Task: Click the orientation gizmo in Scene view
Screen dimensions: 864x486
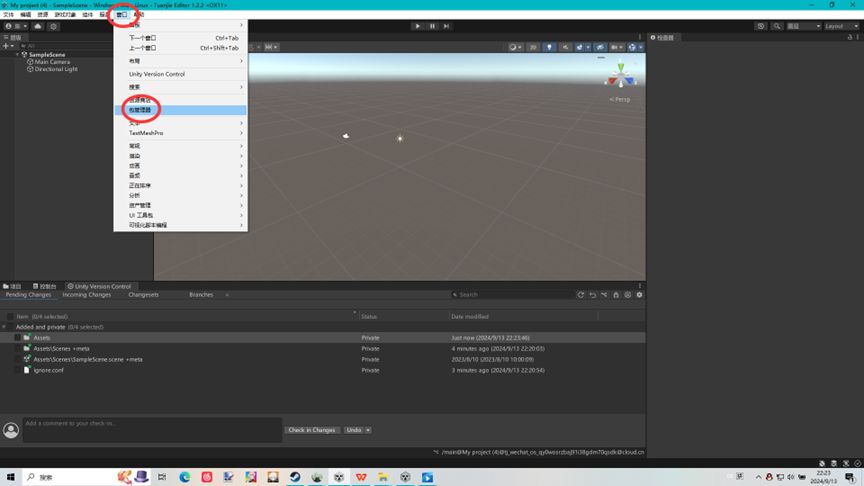Action: (621, 76)
